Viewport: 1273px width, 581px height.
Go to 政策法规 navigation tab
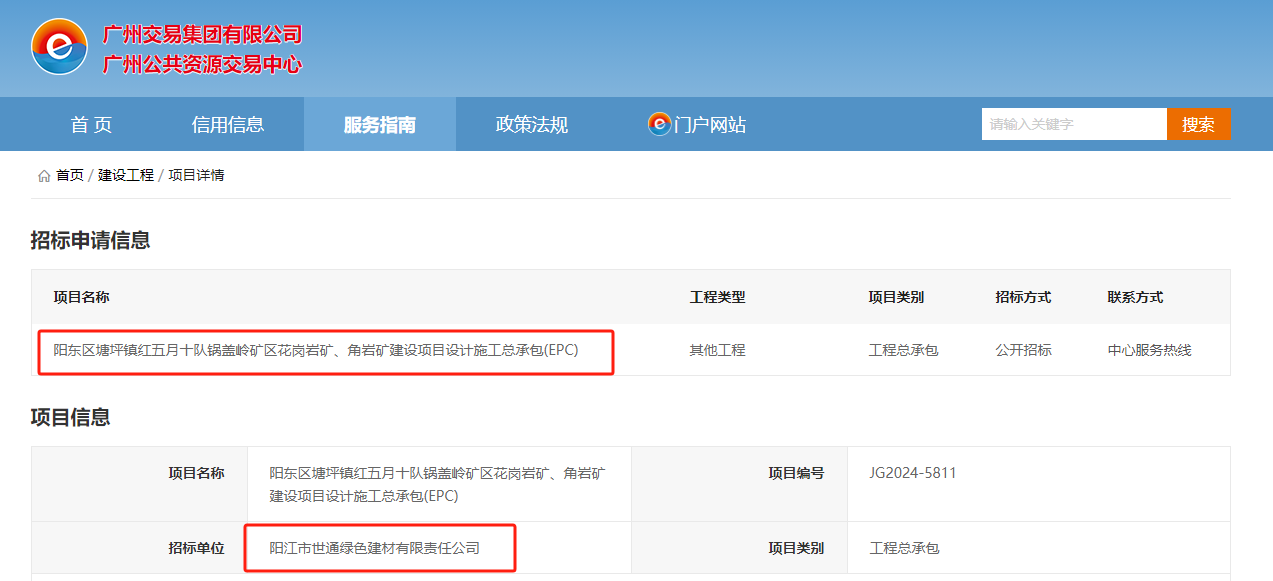click(x=531, y=125)
